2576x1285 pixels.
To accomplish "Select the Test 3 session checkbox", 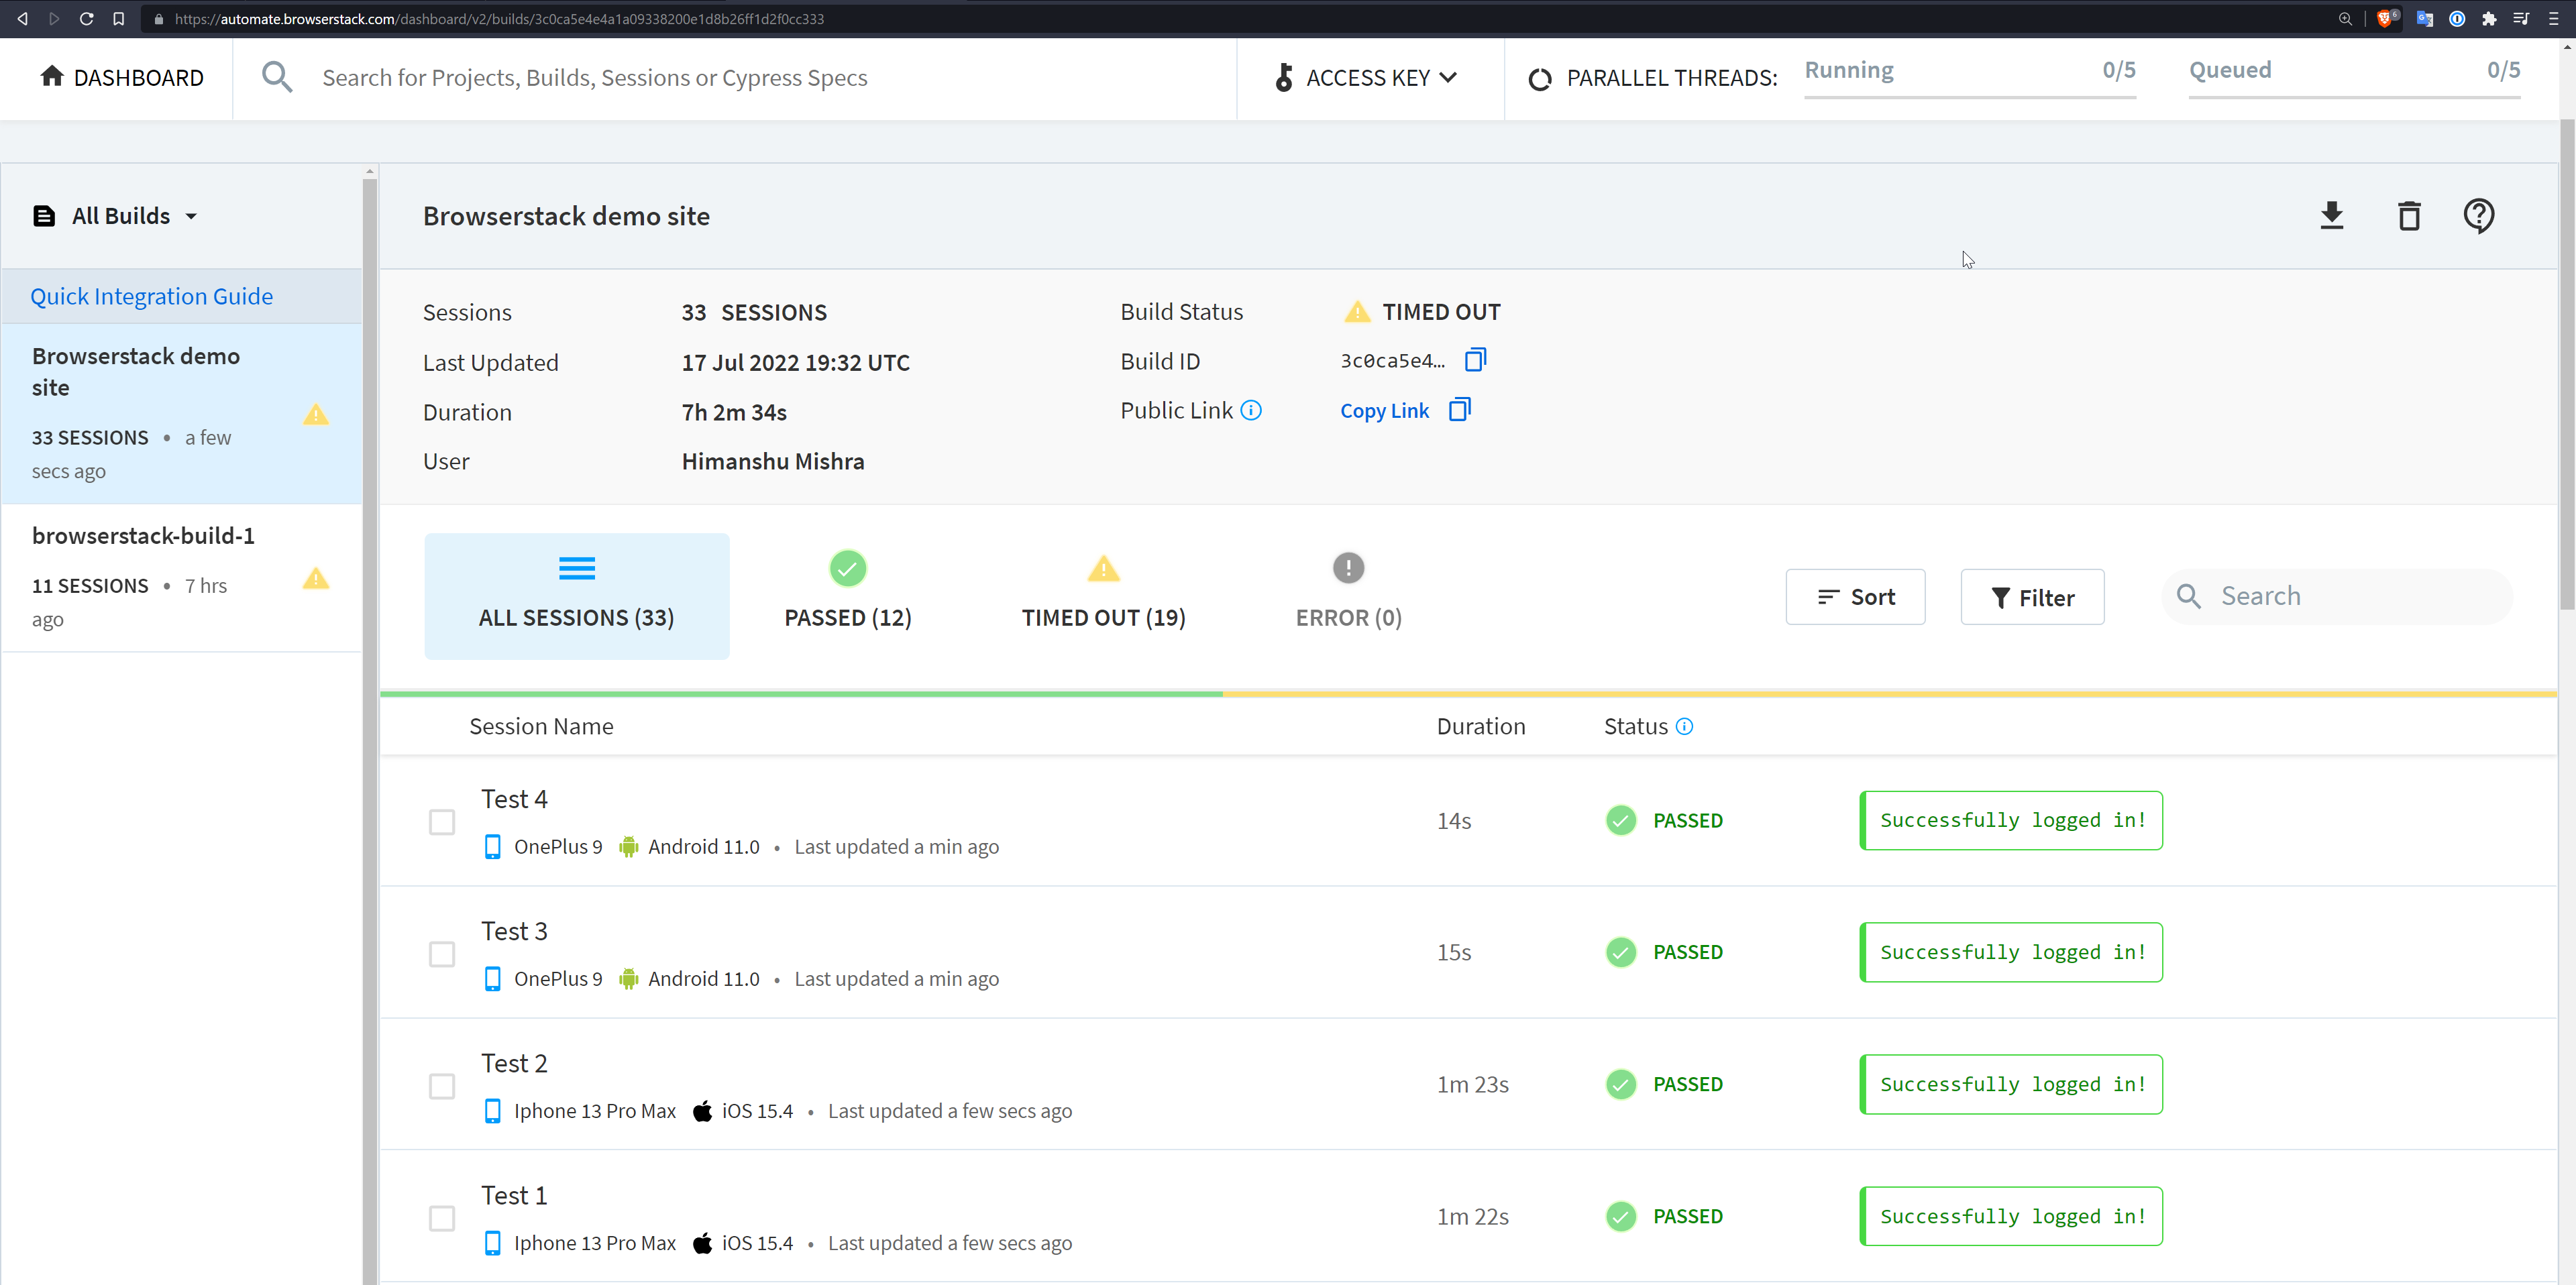I will (x=441, y=954).
